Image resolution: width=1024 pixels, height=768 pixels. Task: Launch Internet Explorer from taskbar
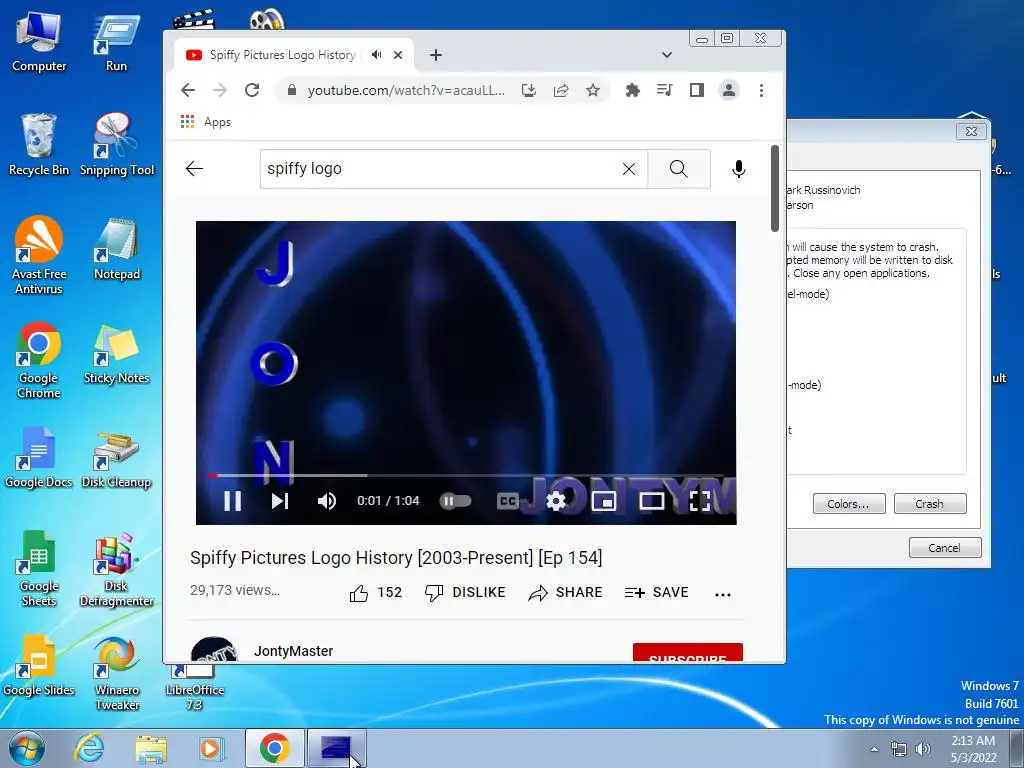coord(89,748)
